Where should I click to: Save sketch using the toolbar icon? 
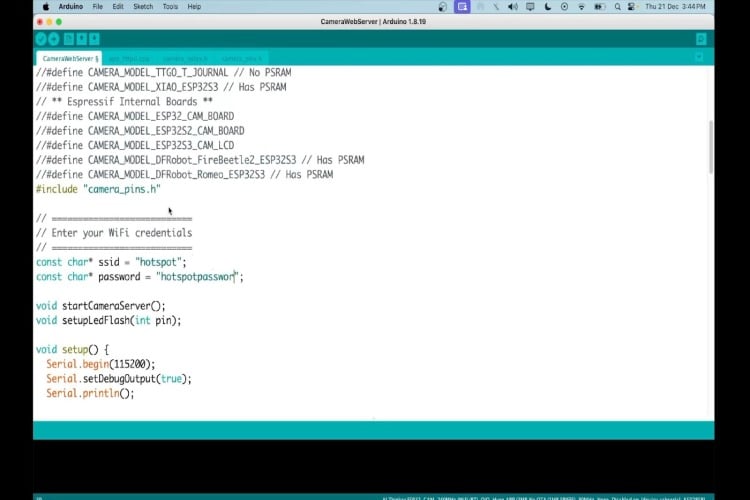click(95, 39)
